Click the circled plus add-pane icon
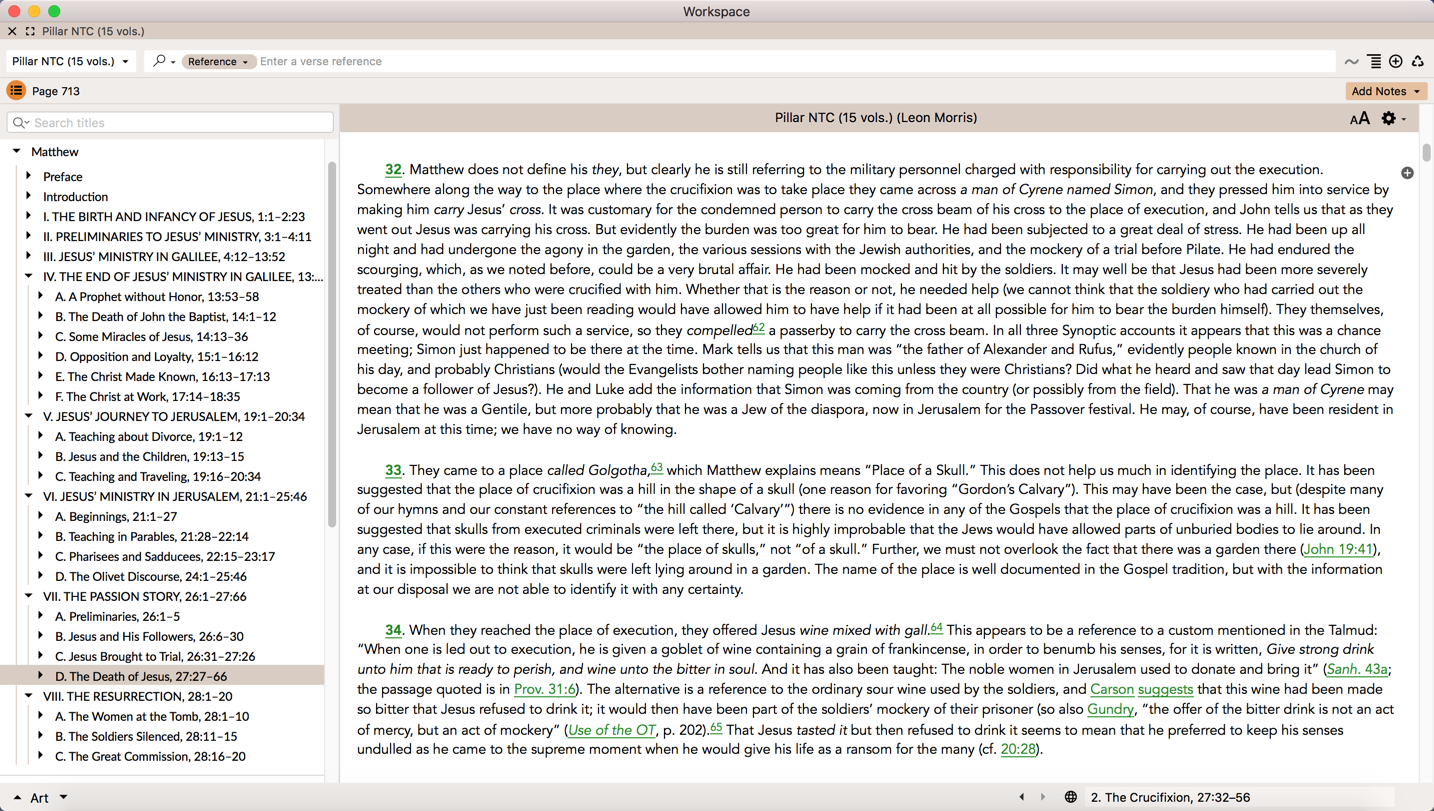Image resolution: width=1434 pixels, height=811 pixels. [x=1396, y=62]
